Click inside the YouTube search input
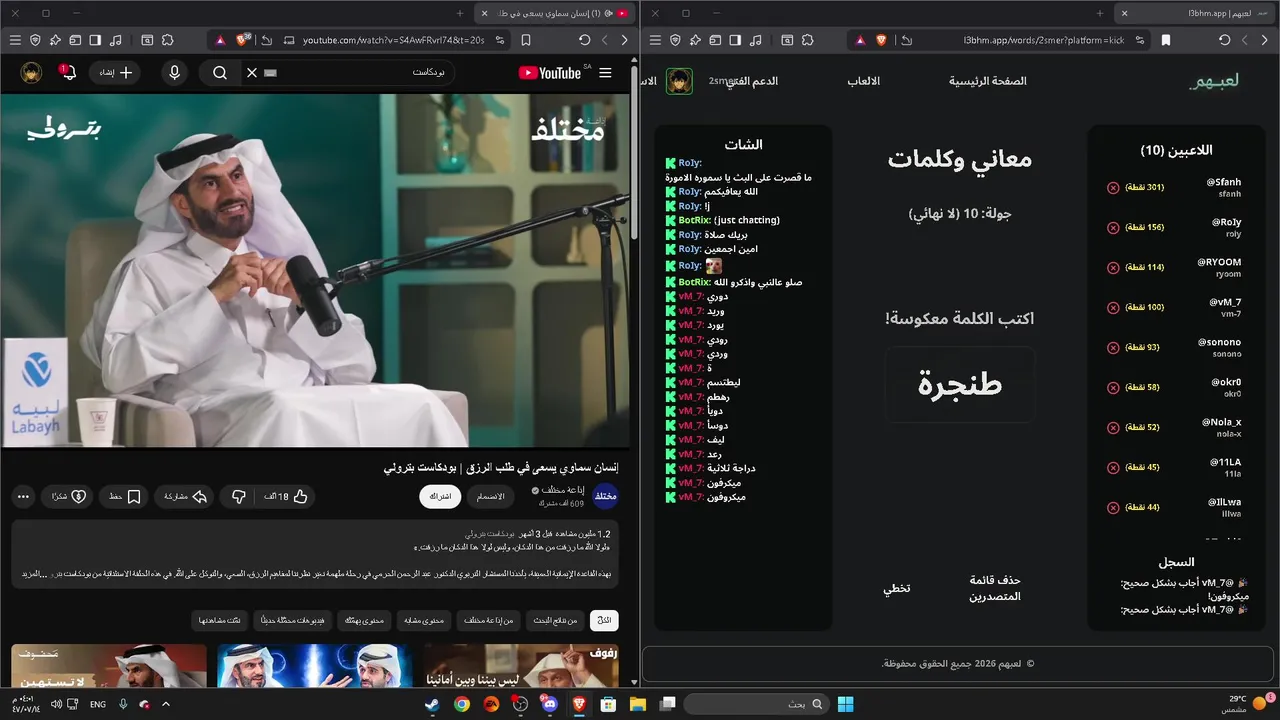 point(360,73)
